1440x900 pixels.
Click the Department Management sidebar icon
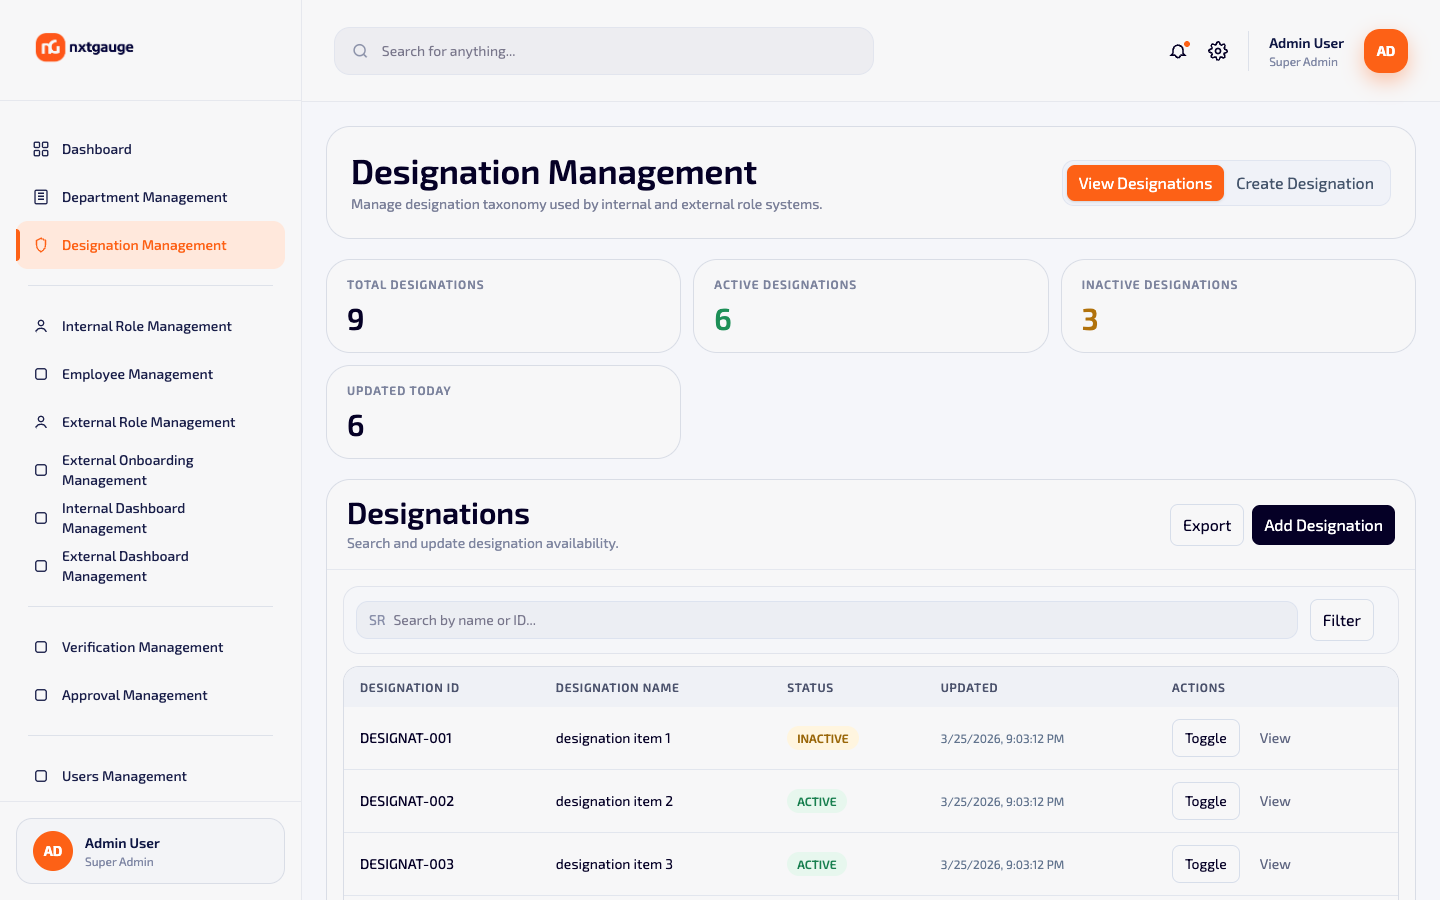(41, 197)
